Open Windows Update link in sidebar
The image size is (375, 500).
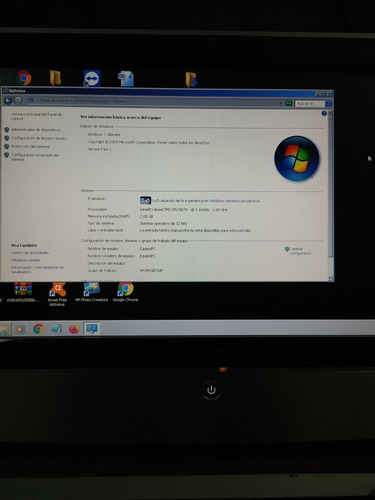pos(26,260)
